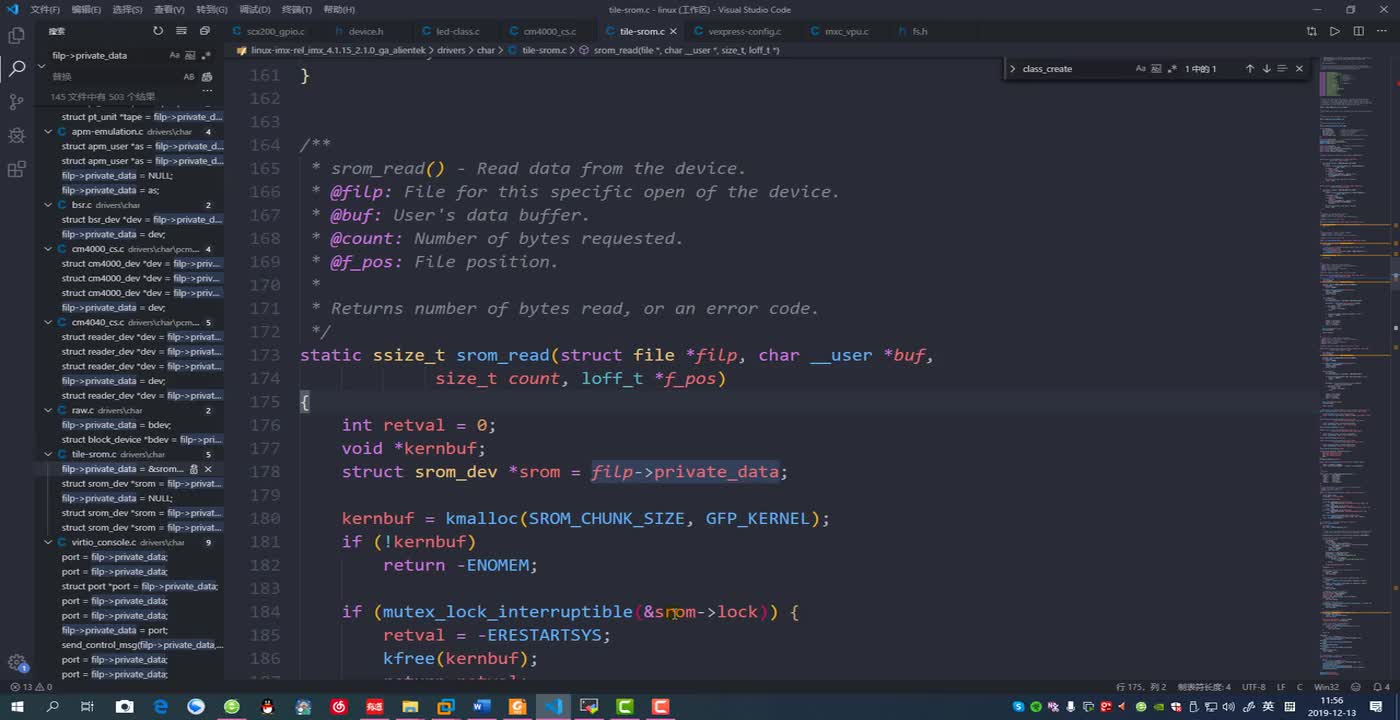Viewport: 1400px width, 720px height.
Task: Open Word from Windows taskbar
Action: click(x=481, y=706)
